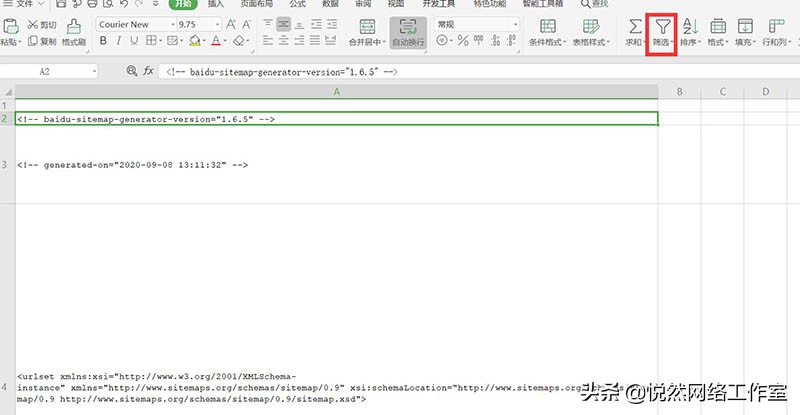Viewport: 800px width, 415px height.
Task: Click the Undo arrow icon
Action: pyautogui.click(x=123, y=4)
